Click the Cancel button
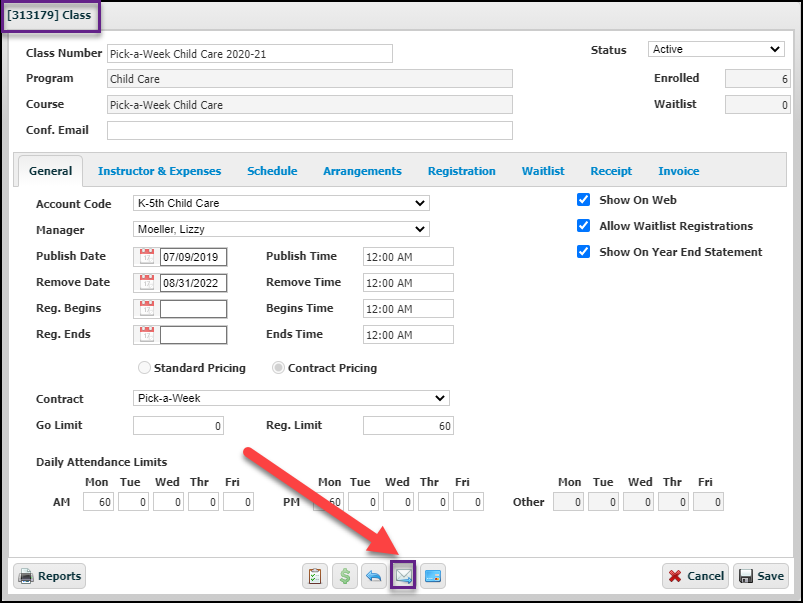This screenshot has width=803, height=603. tap(695, 576)
